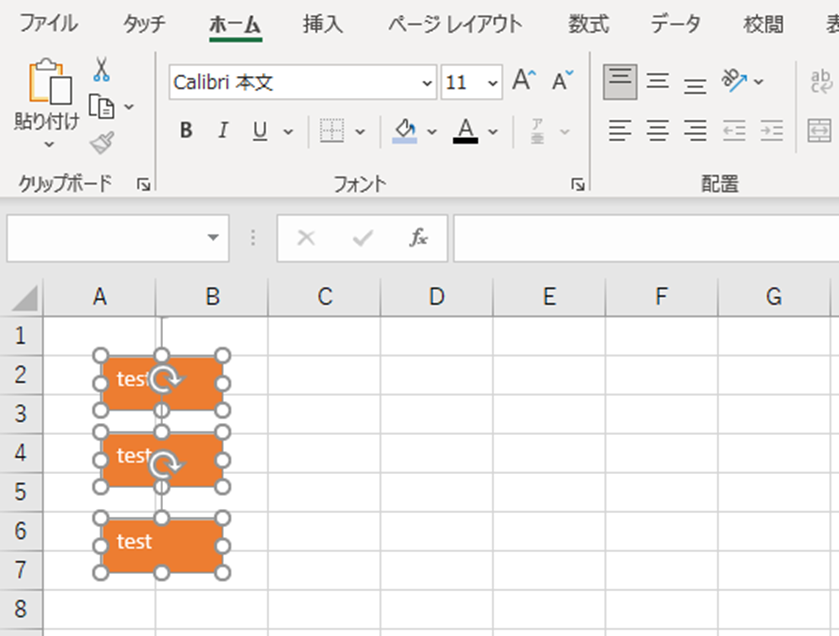Image resolution: width=839 pixels, height=636 pixels.
Task: Toggle Italic formatting
Action: point(223,131)
